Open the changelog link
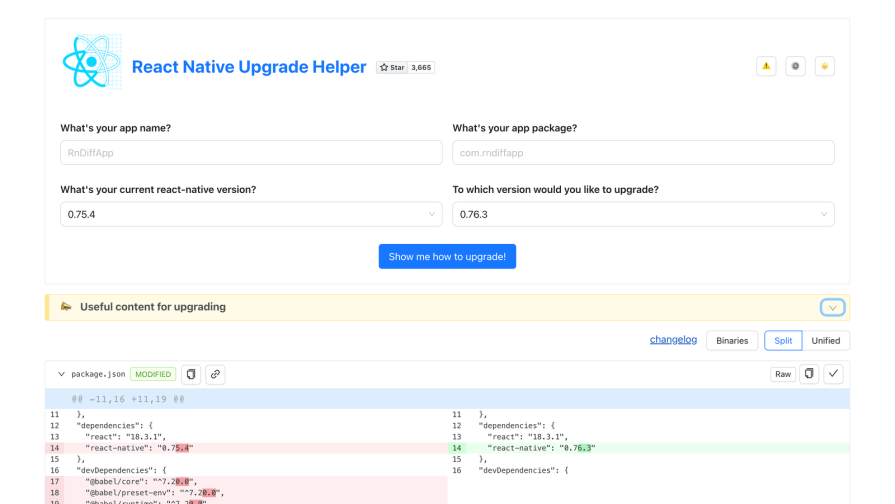 (x=673, y=340)
